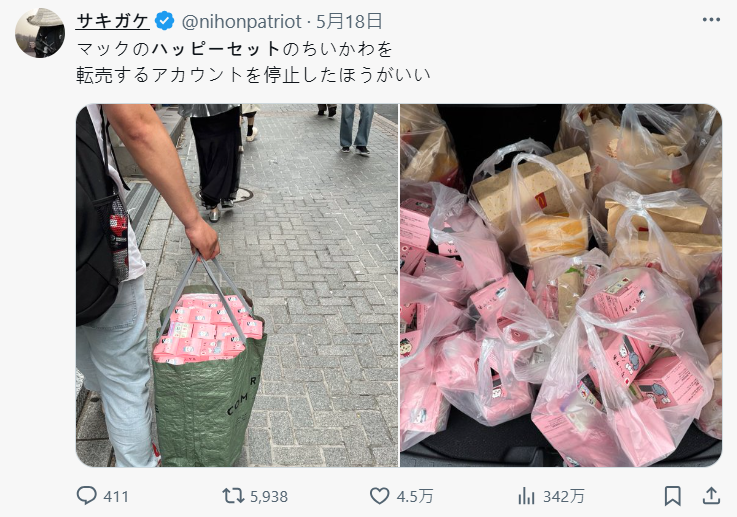The image size is (737, 517).
Task: Open the view analytics bar icon
Action: click(526, 496)
